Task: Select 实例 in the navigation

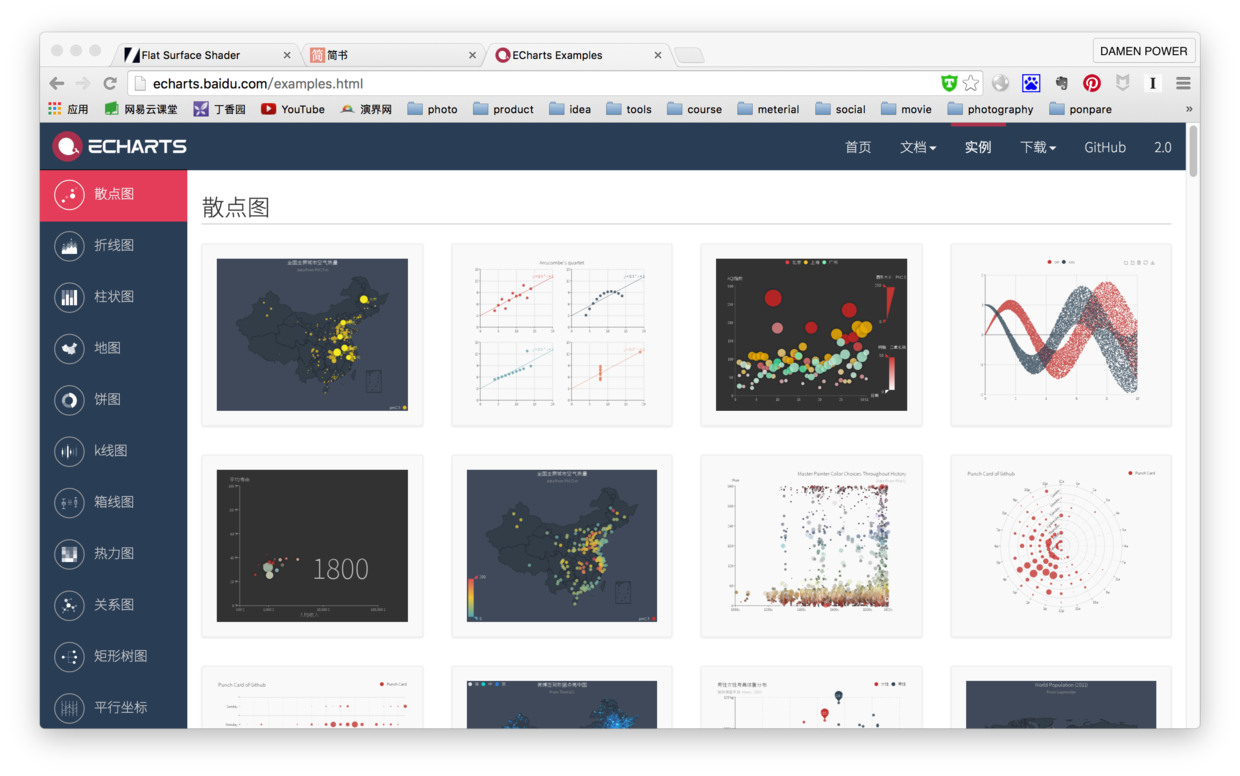Action: [978, 147]
